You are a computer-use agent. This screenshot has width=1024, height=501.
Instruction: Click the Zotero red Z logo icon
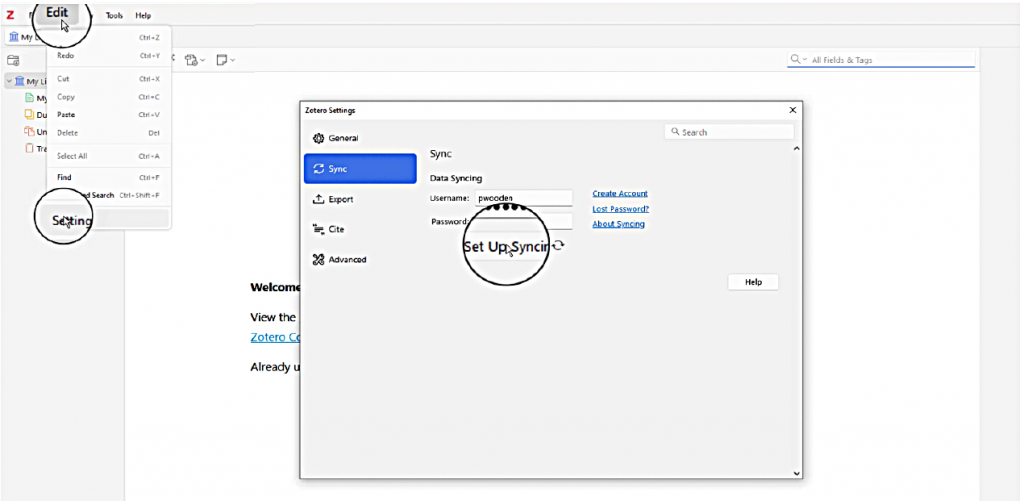click(x=10, y=15)
